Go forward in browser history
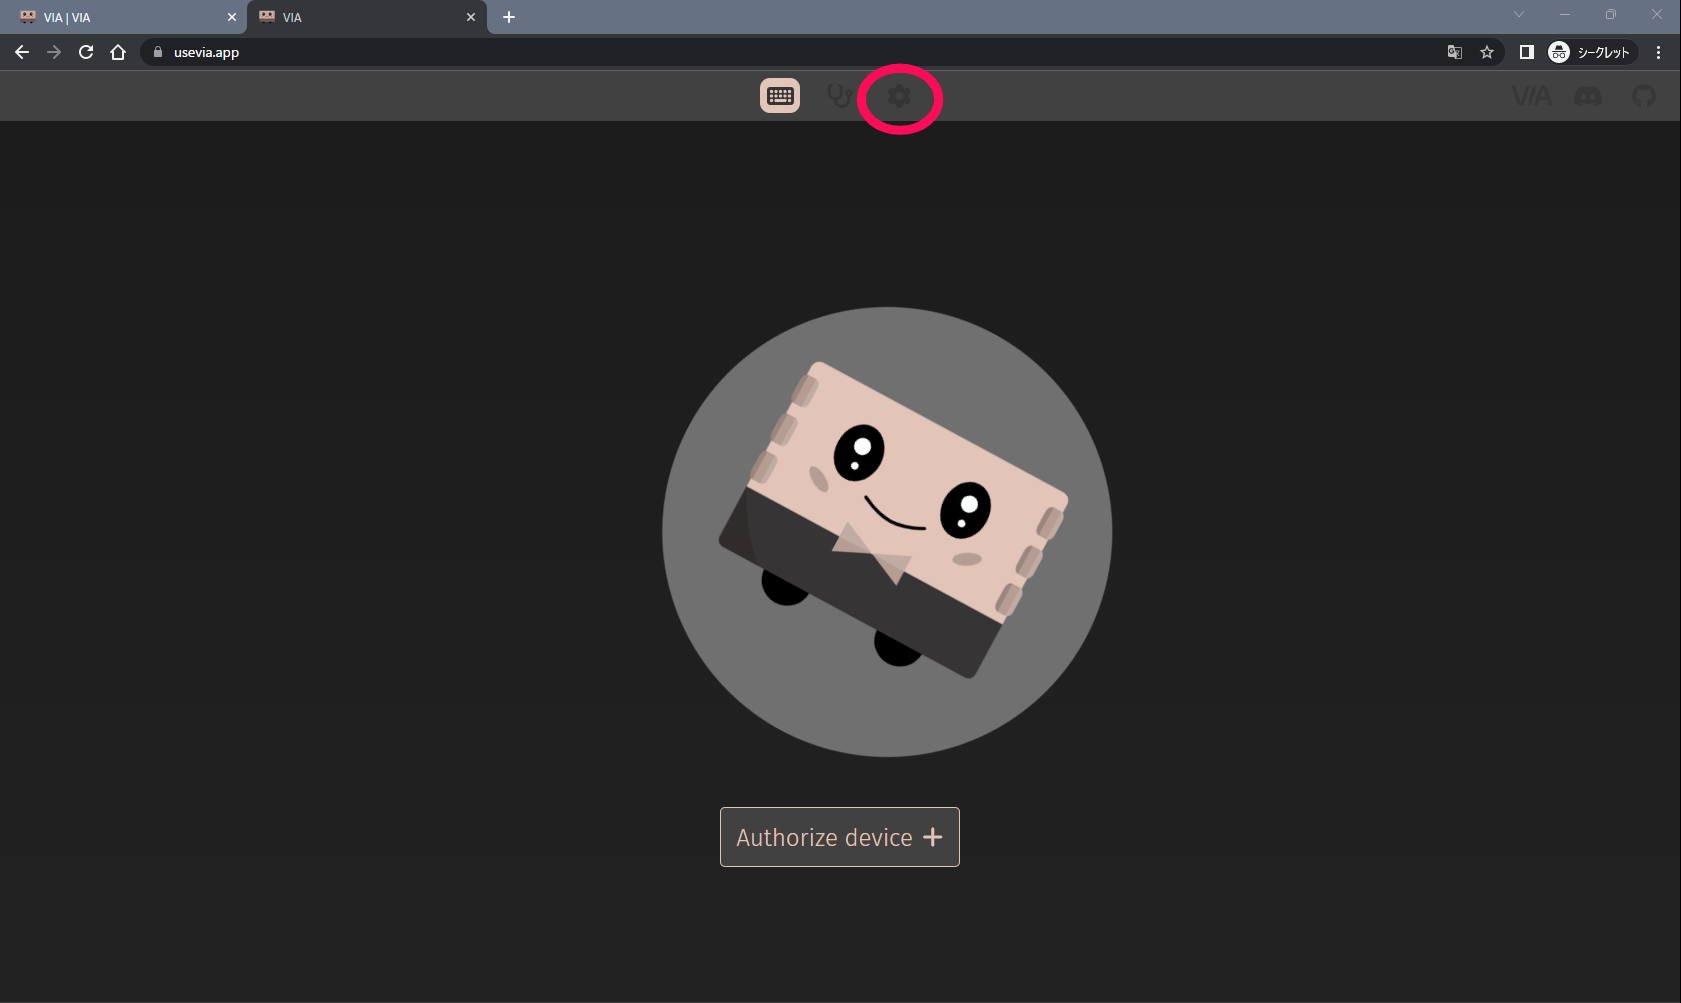This screenshot has height=1003, width=1681. click(54, 52)
